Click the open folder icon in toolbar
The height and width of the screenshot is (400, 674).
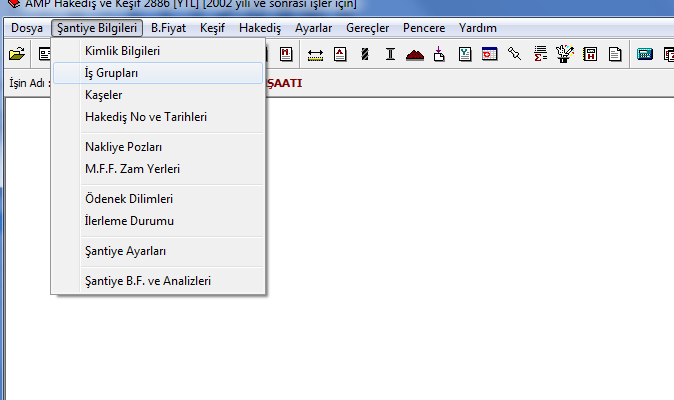point(17,54)
